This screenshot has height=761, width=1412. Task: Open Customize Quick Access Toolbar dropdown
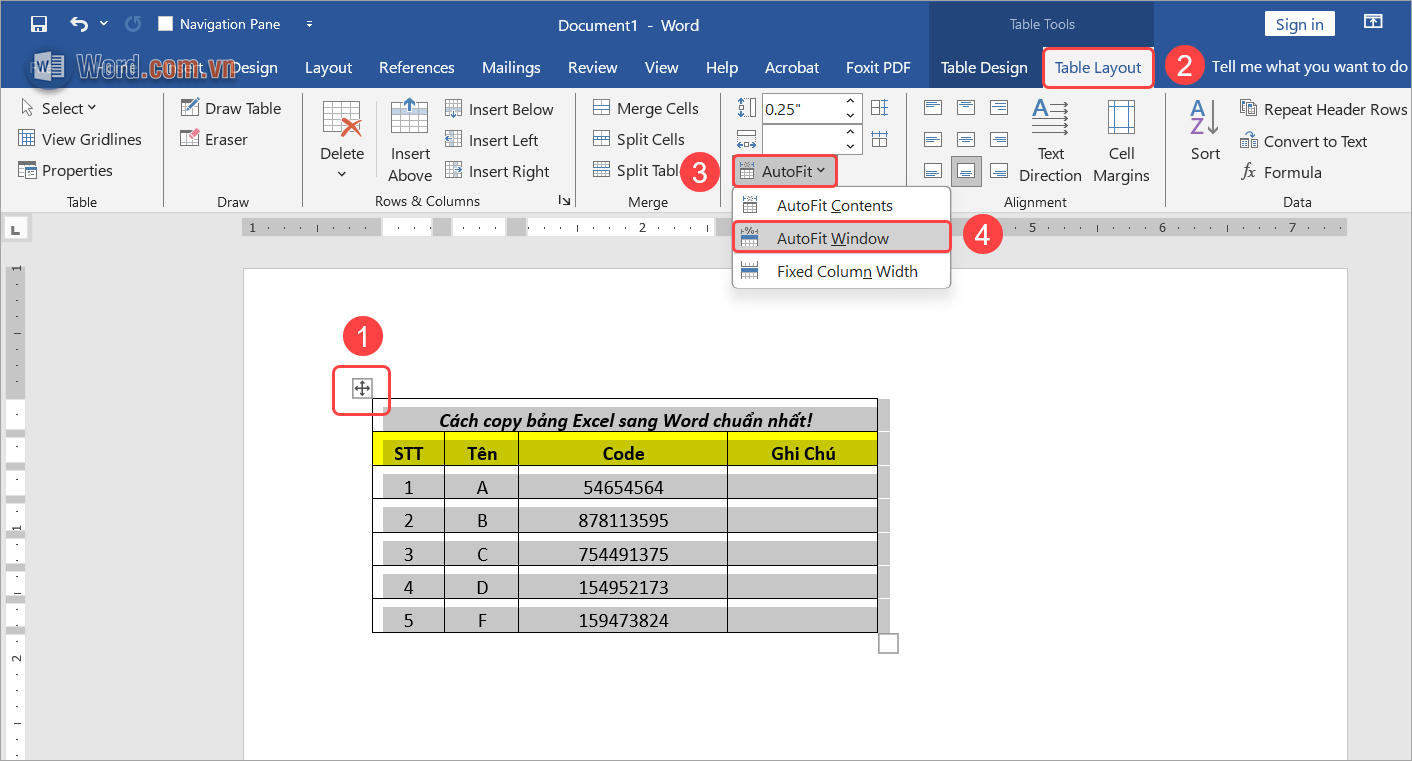309,24
